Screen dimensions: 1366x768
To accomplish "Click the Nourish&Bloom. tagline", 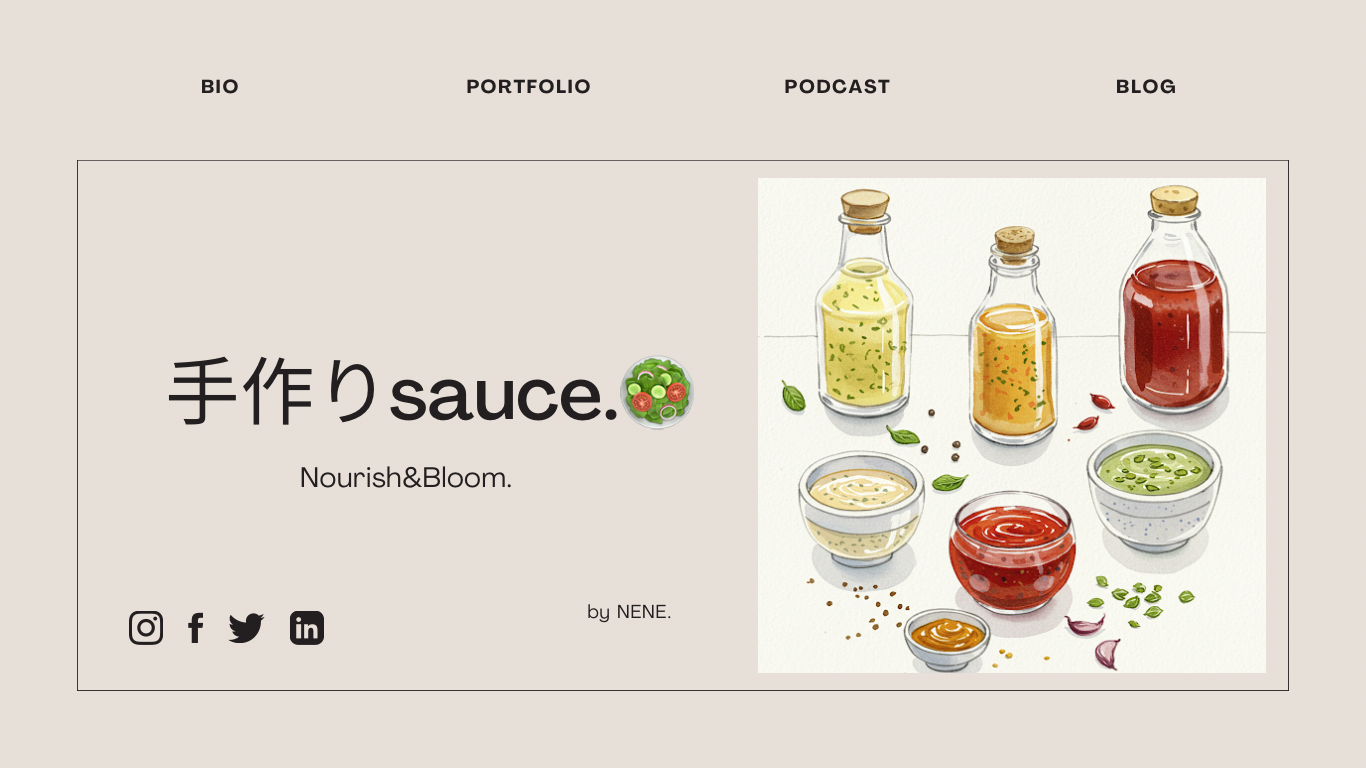I will 406,478.
